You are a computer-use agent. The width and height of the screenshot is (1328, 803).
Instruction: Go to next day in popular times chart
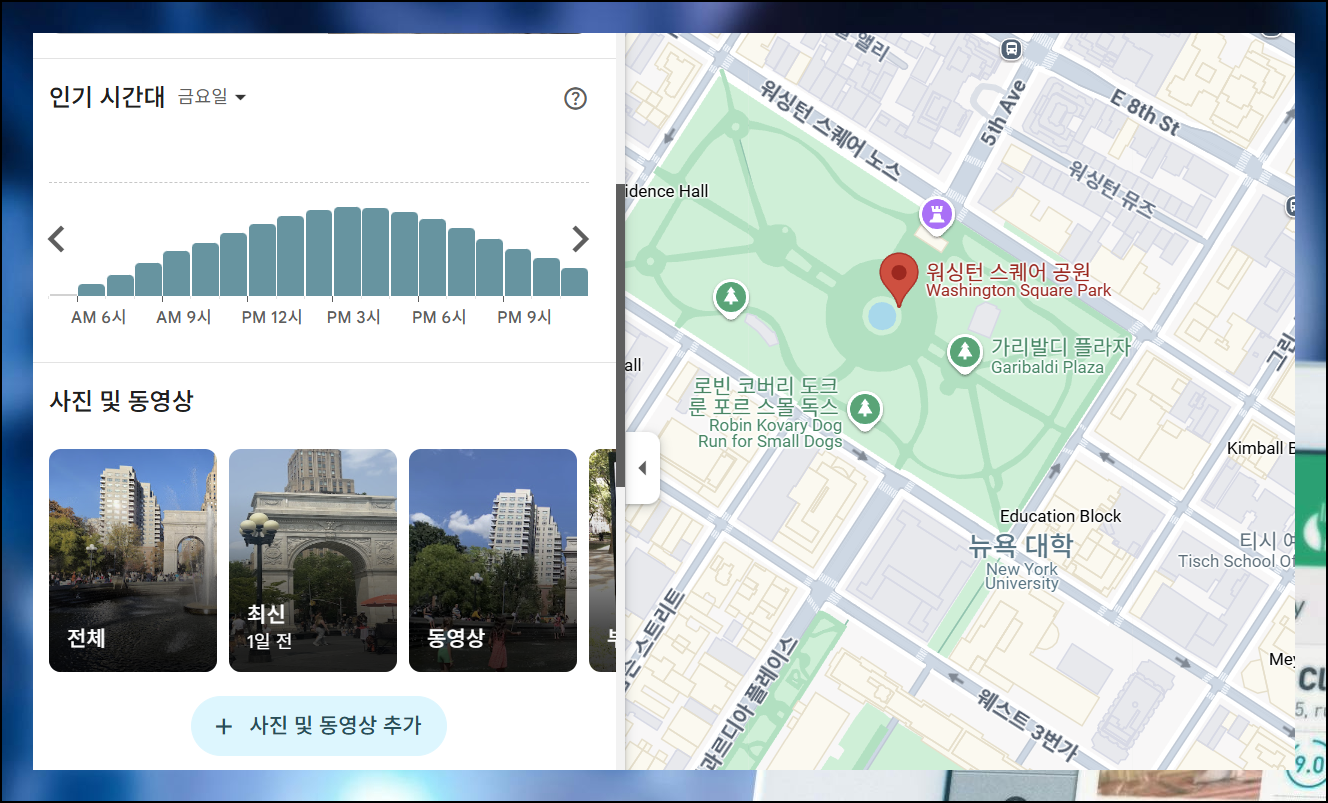[580, 239]
